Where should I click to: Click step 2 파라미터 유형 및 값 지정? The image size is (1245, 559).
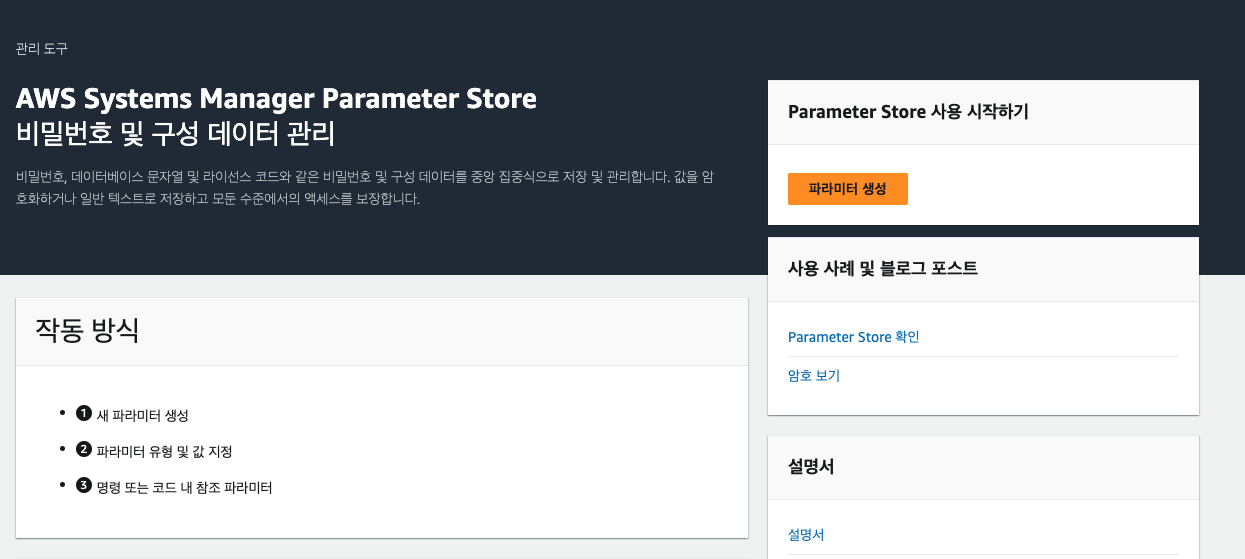pos(164,451)
